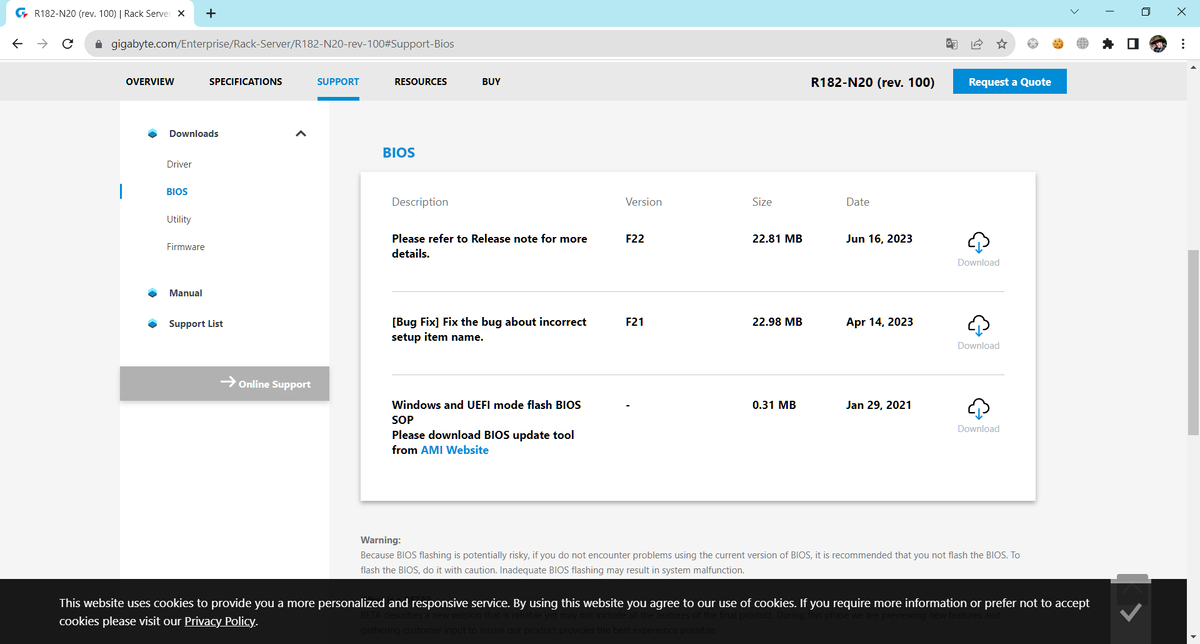Open the AMI Website link
The width and height of the screenshot is (1200, 644).
pos(455,450)
